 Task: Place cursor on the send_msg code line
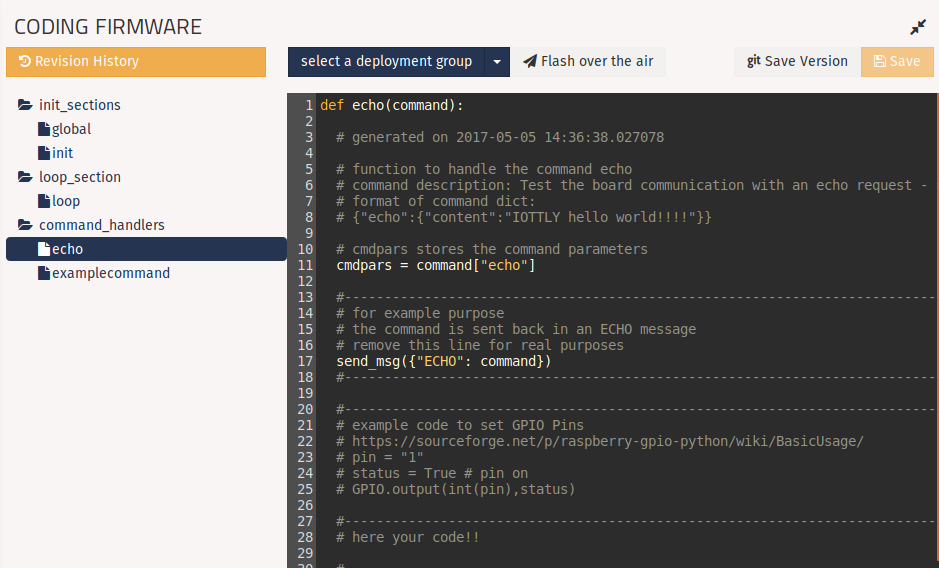click(x=443, y=361)
